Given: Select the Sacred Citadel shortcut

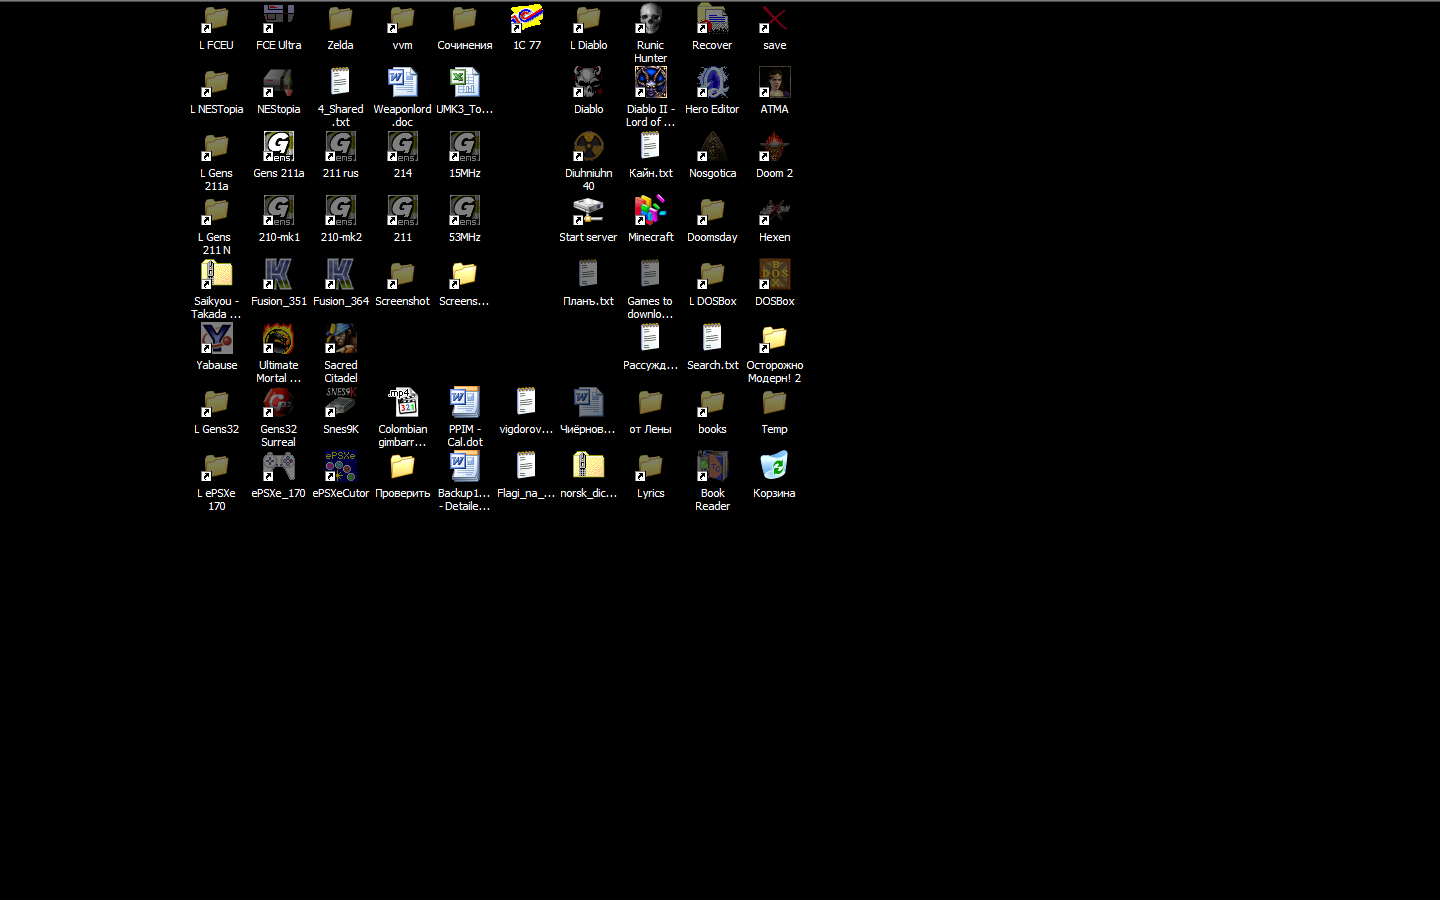Looking at the screenshot, I should [x=340, y=340].
